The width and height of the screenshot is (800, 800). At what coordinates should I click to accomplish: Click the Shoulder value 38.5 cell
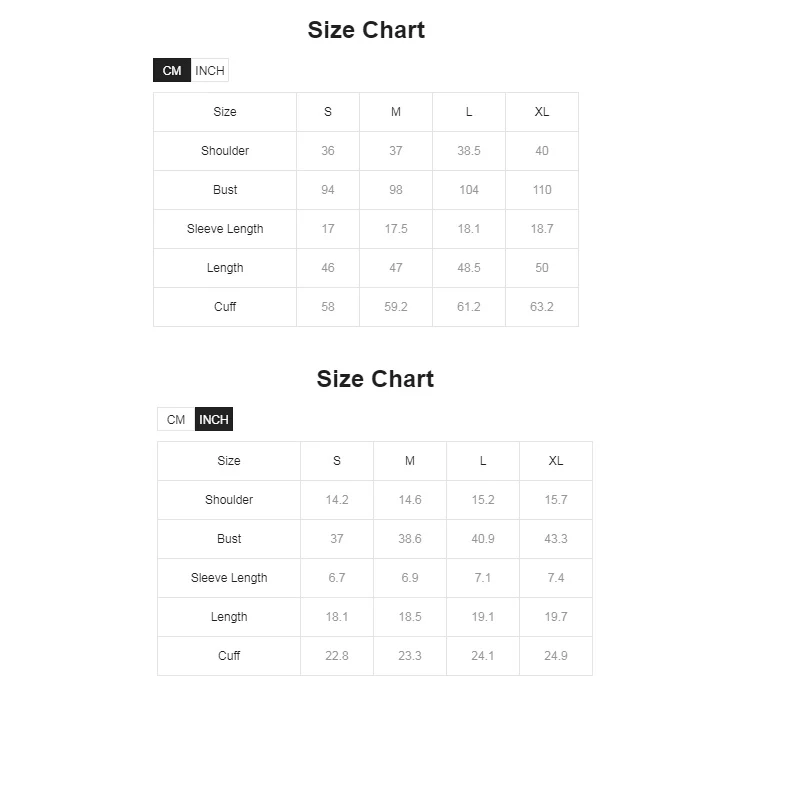(x=469, y=151)
